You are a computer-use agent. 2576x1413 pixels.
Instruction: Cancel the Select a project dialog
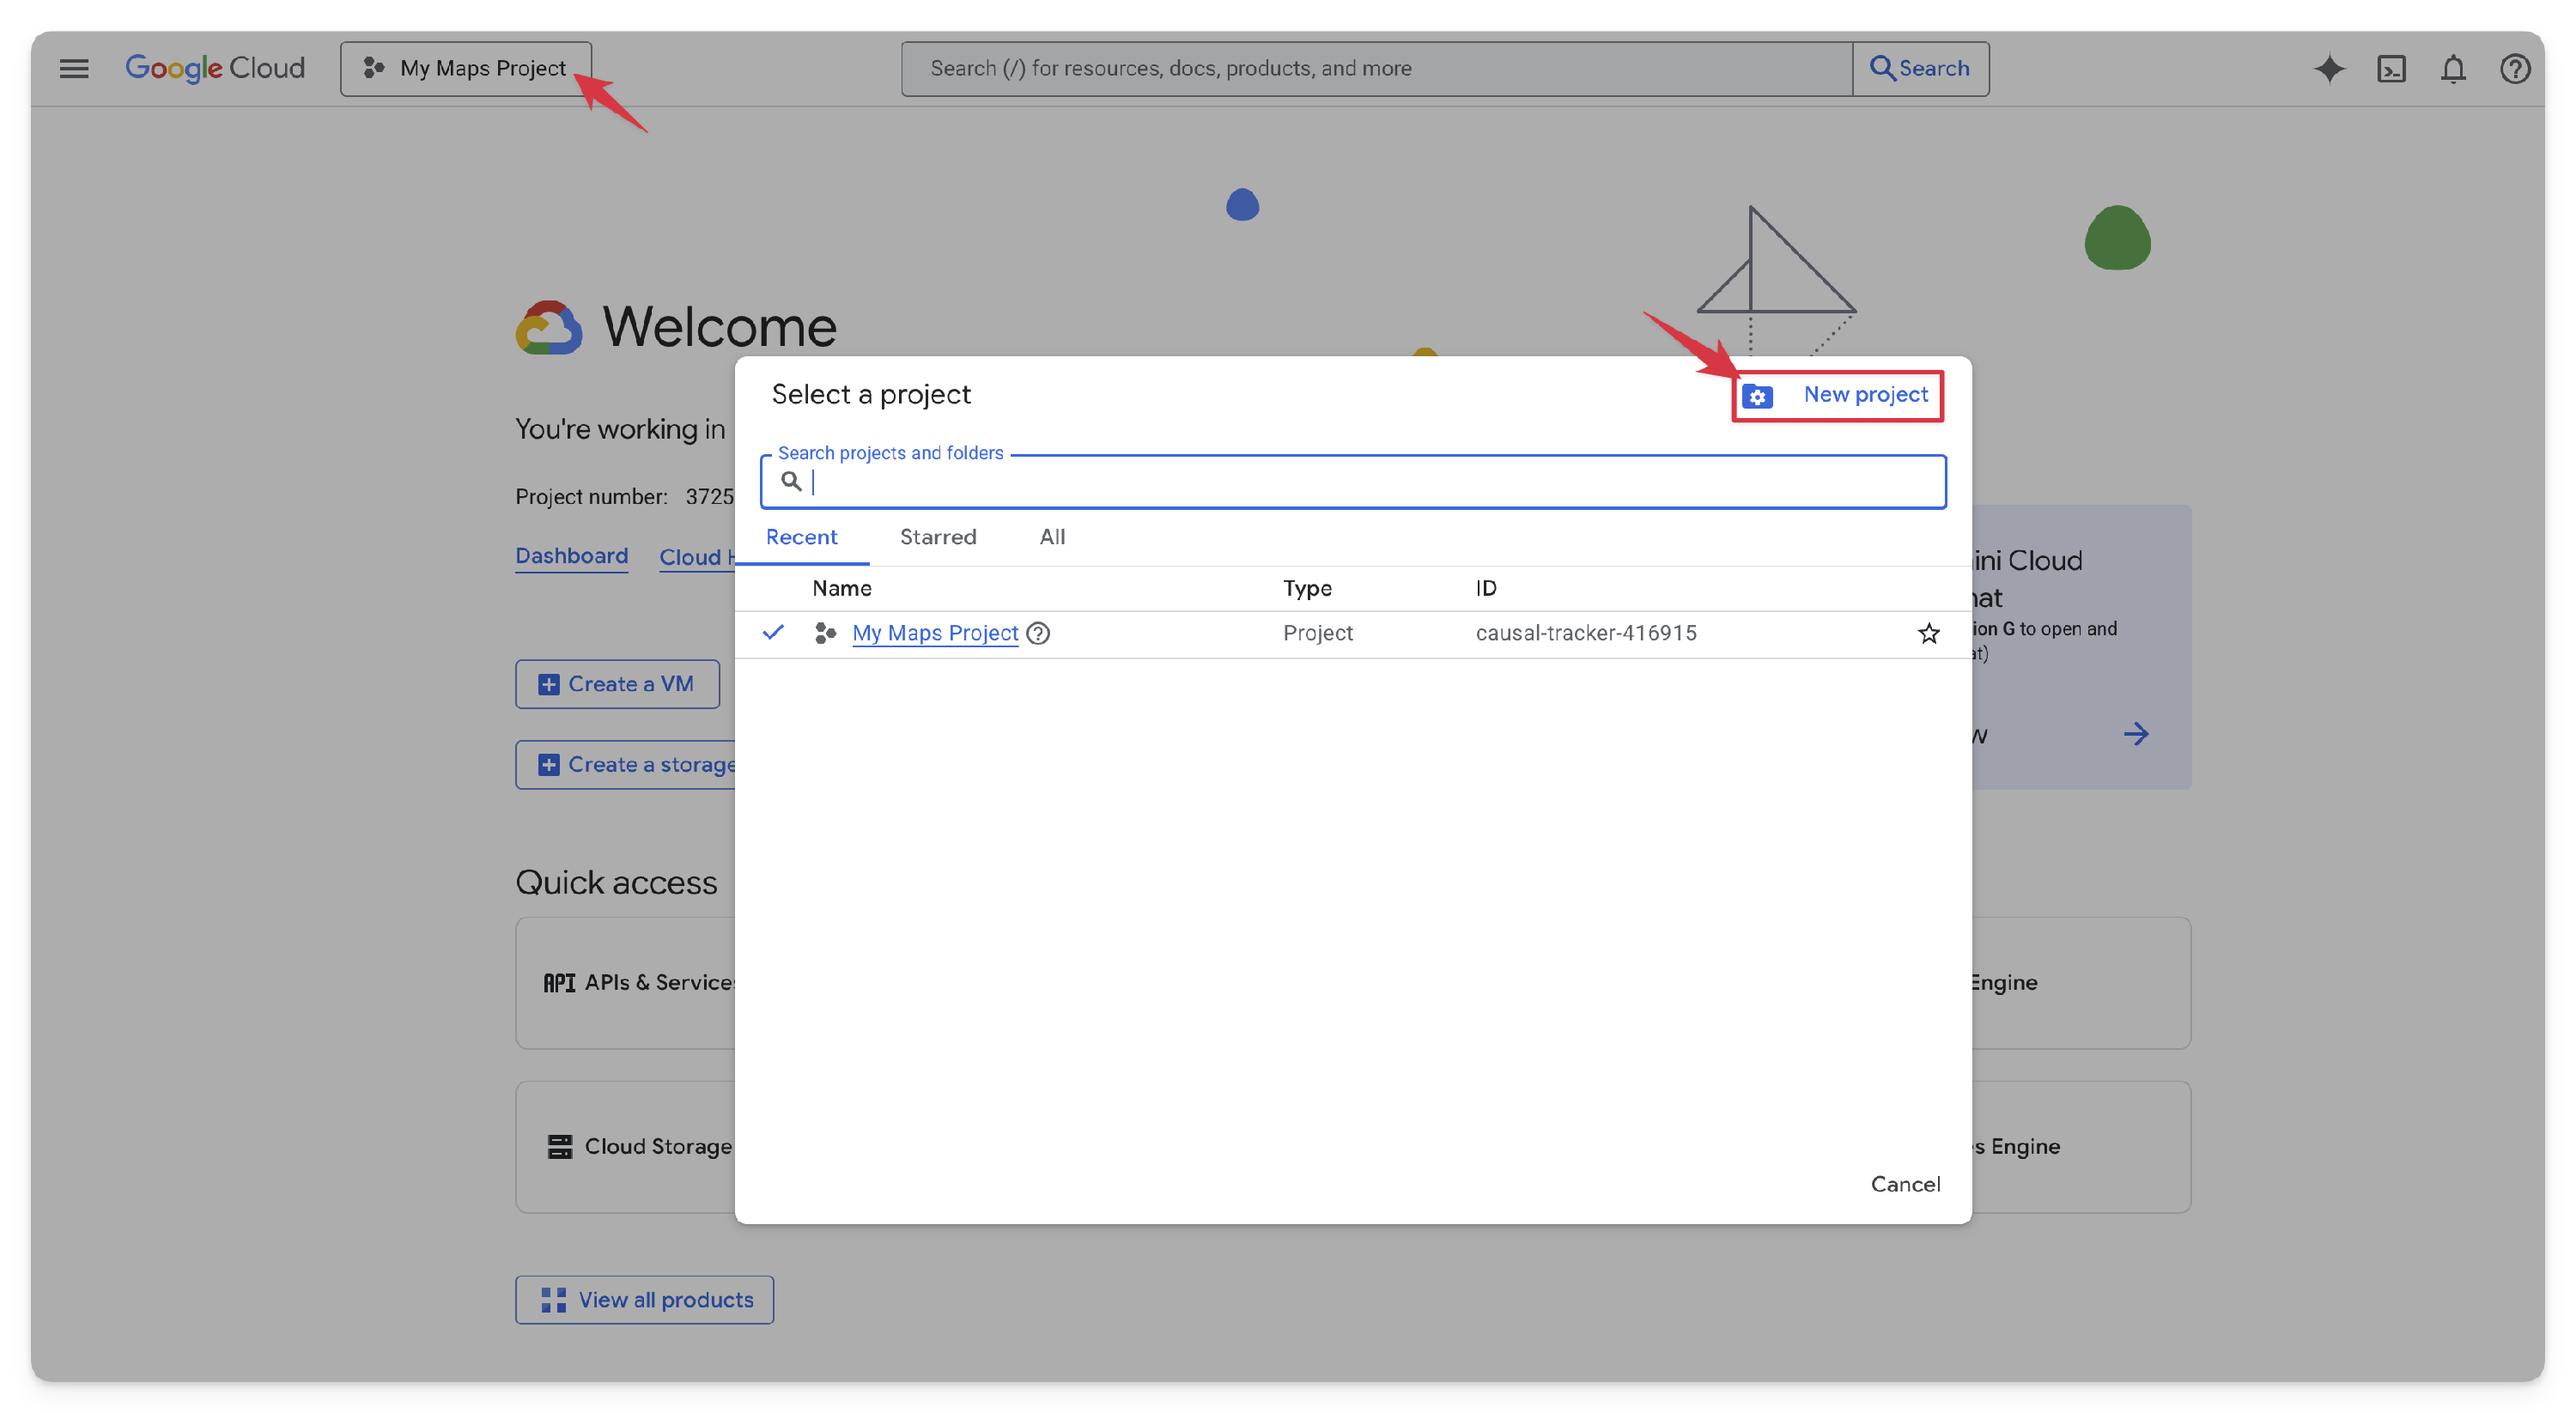(x=1905, y=1184)
